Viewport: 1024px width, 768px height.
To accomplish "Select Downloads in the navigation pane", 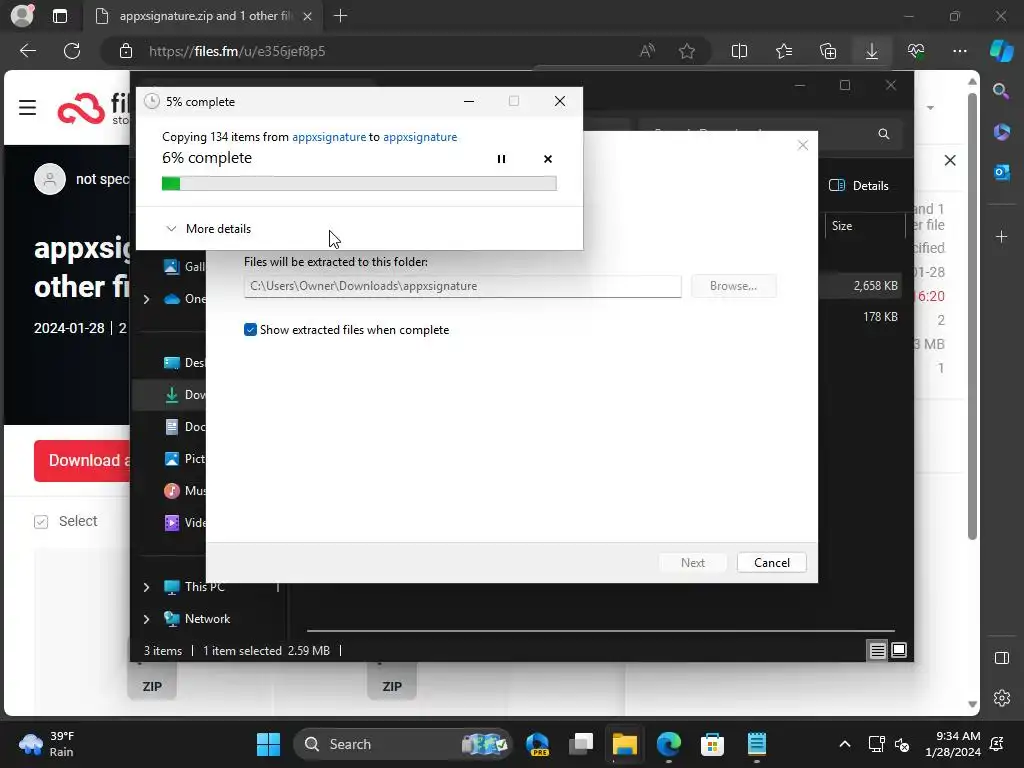I will (x=184, y=394).
